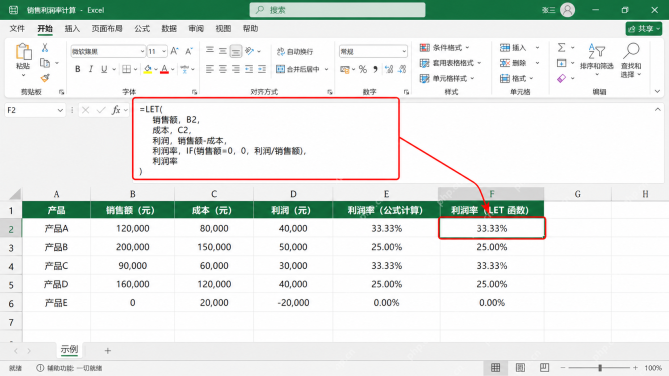Click the text orientation icon
The width and height of the screenshot is (669, 376).
point(250,51)
